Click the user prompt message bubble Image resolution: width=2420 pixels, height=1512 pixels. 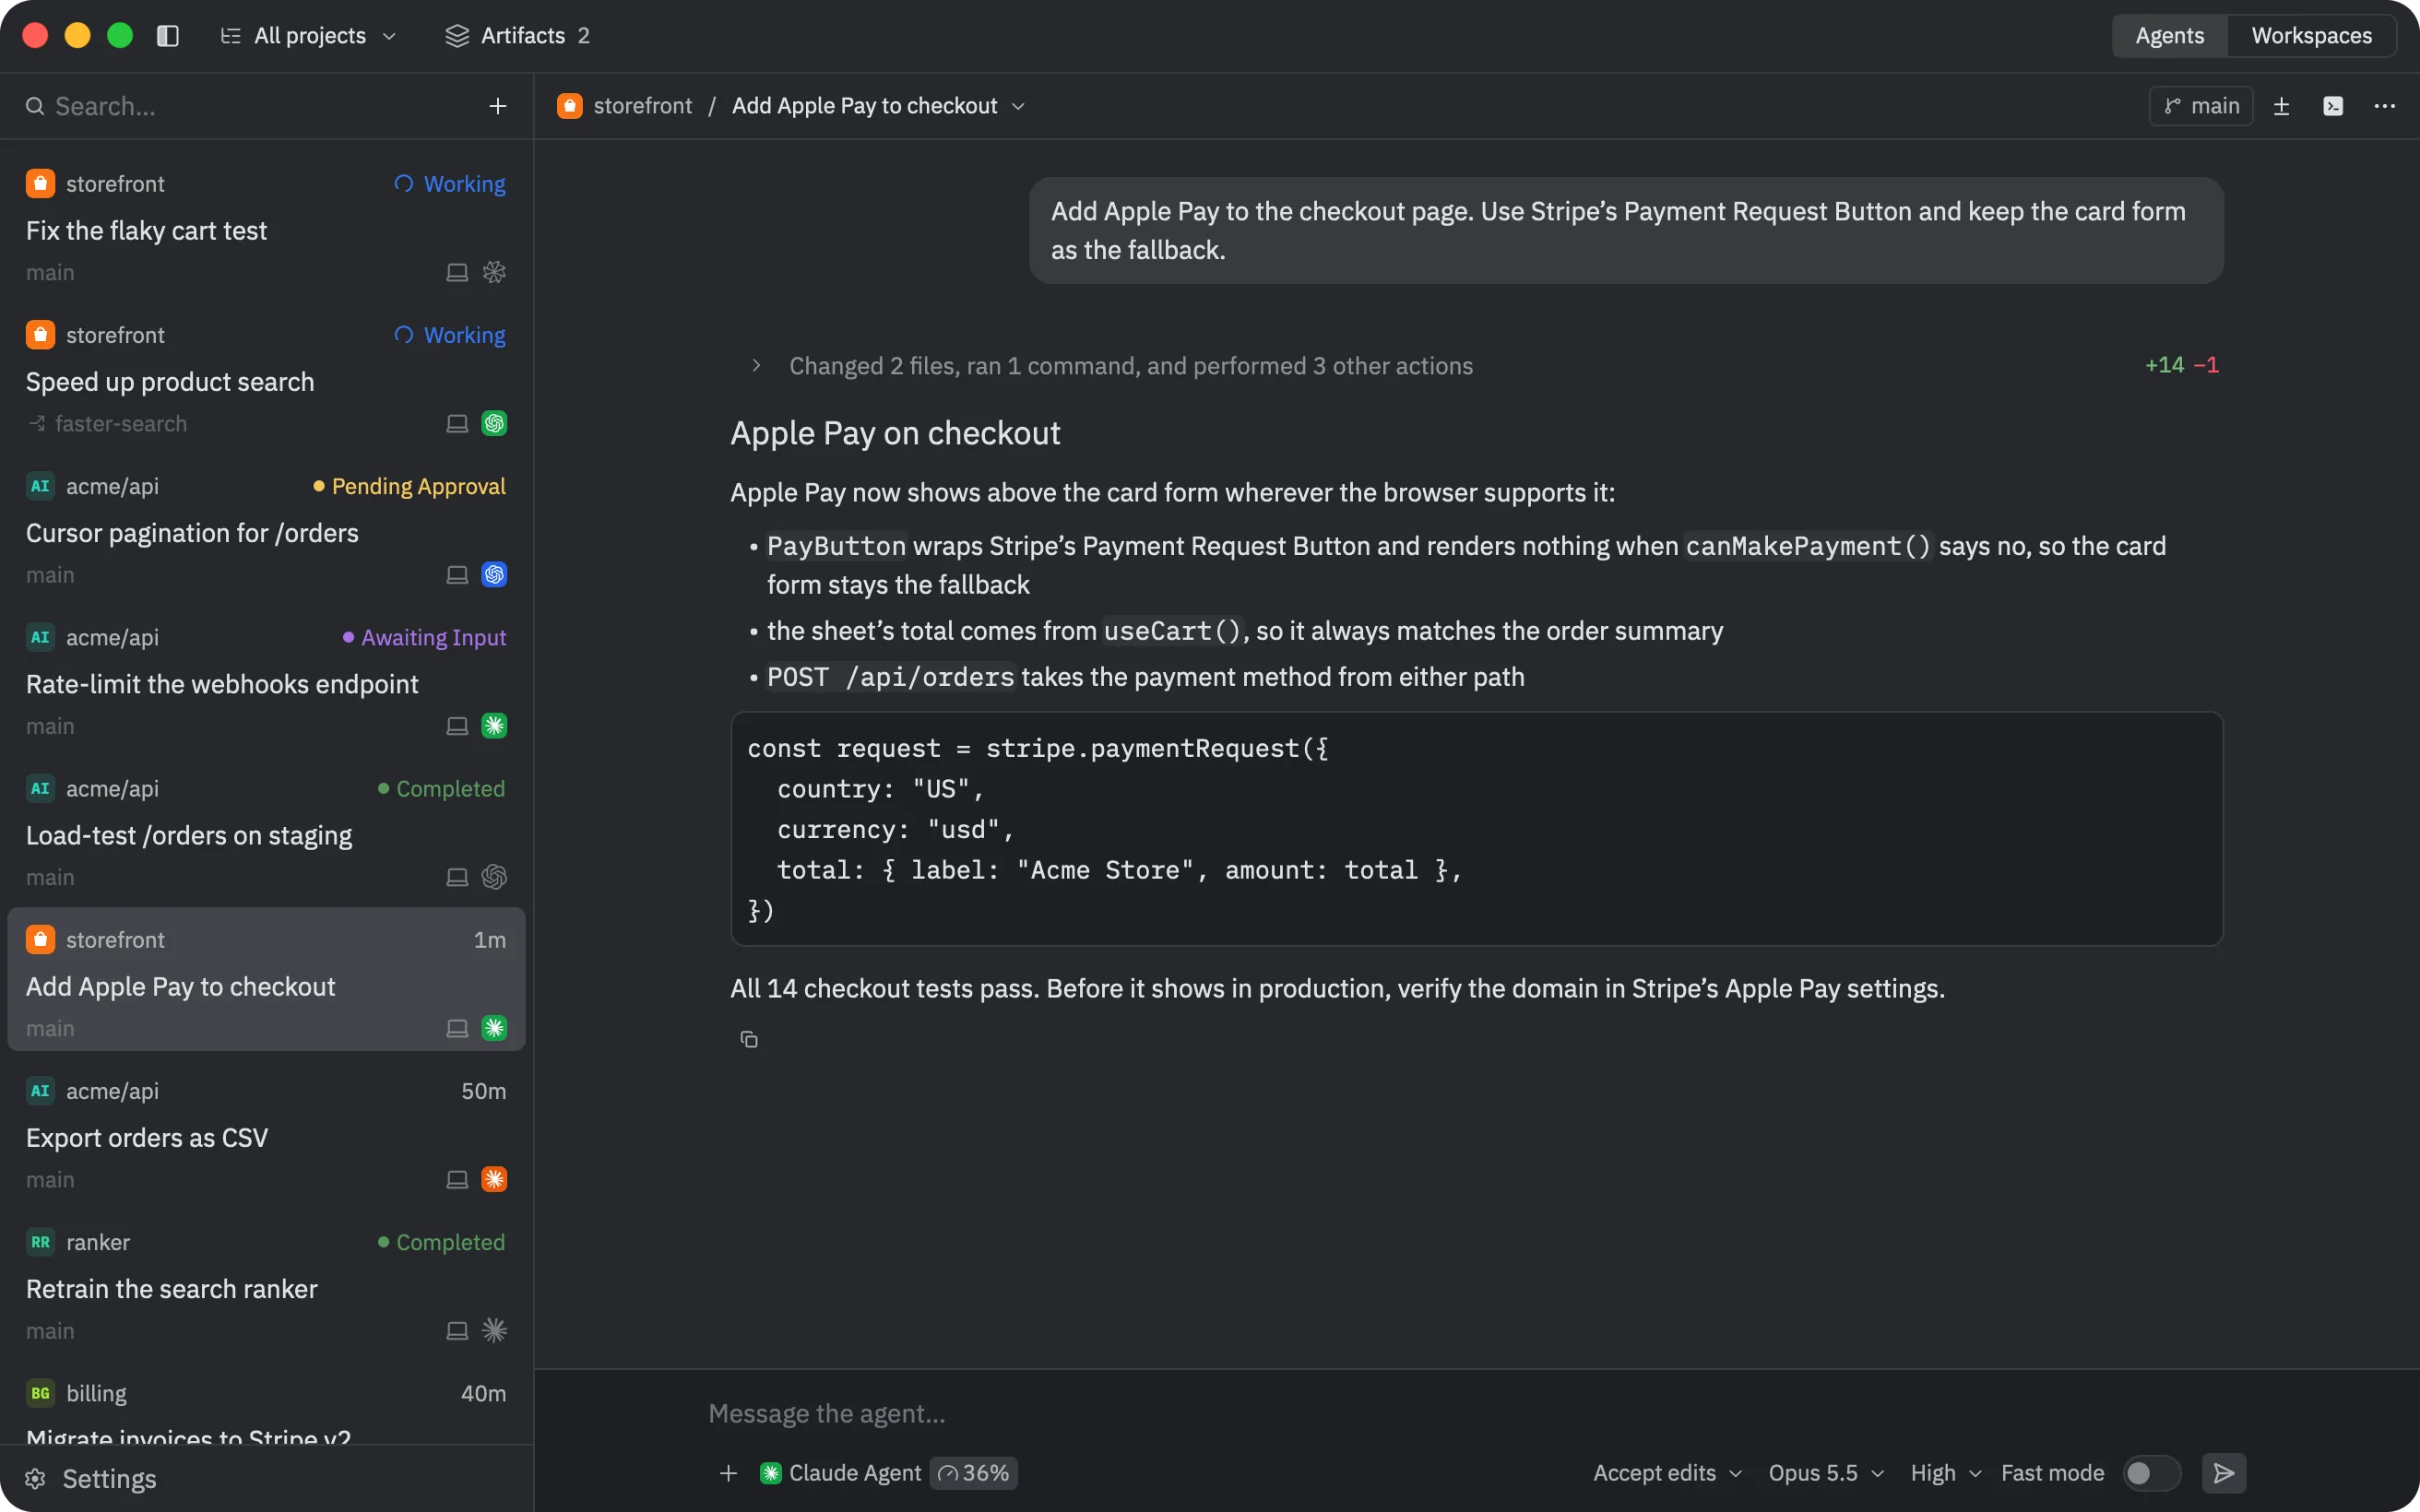(x=1626, y=230)
